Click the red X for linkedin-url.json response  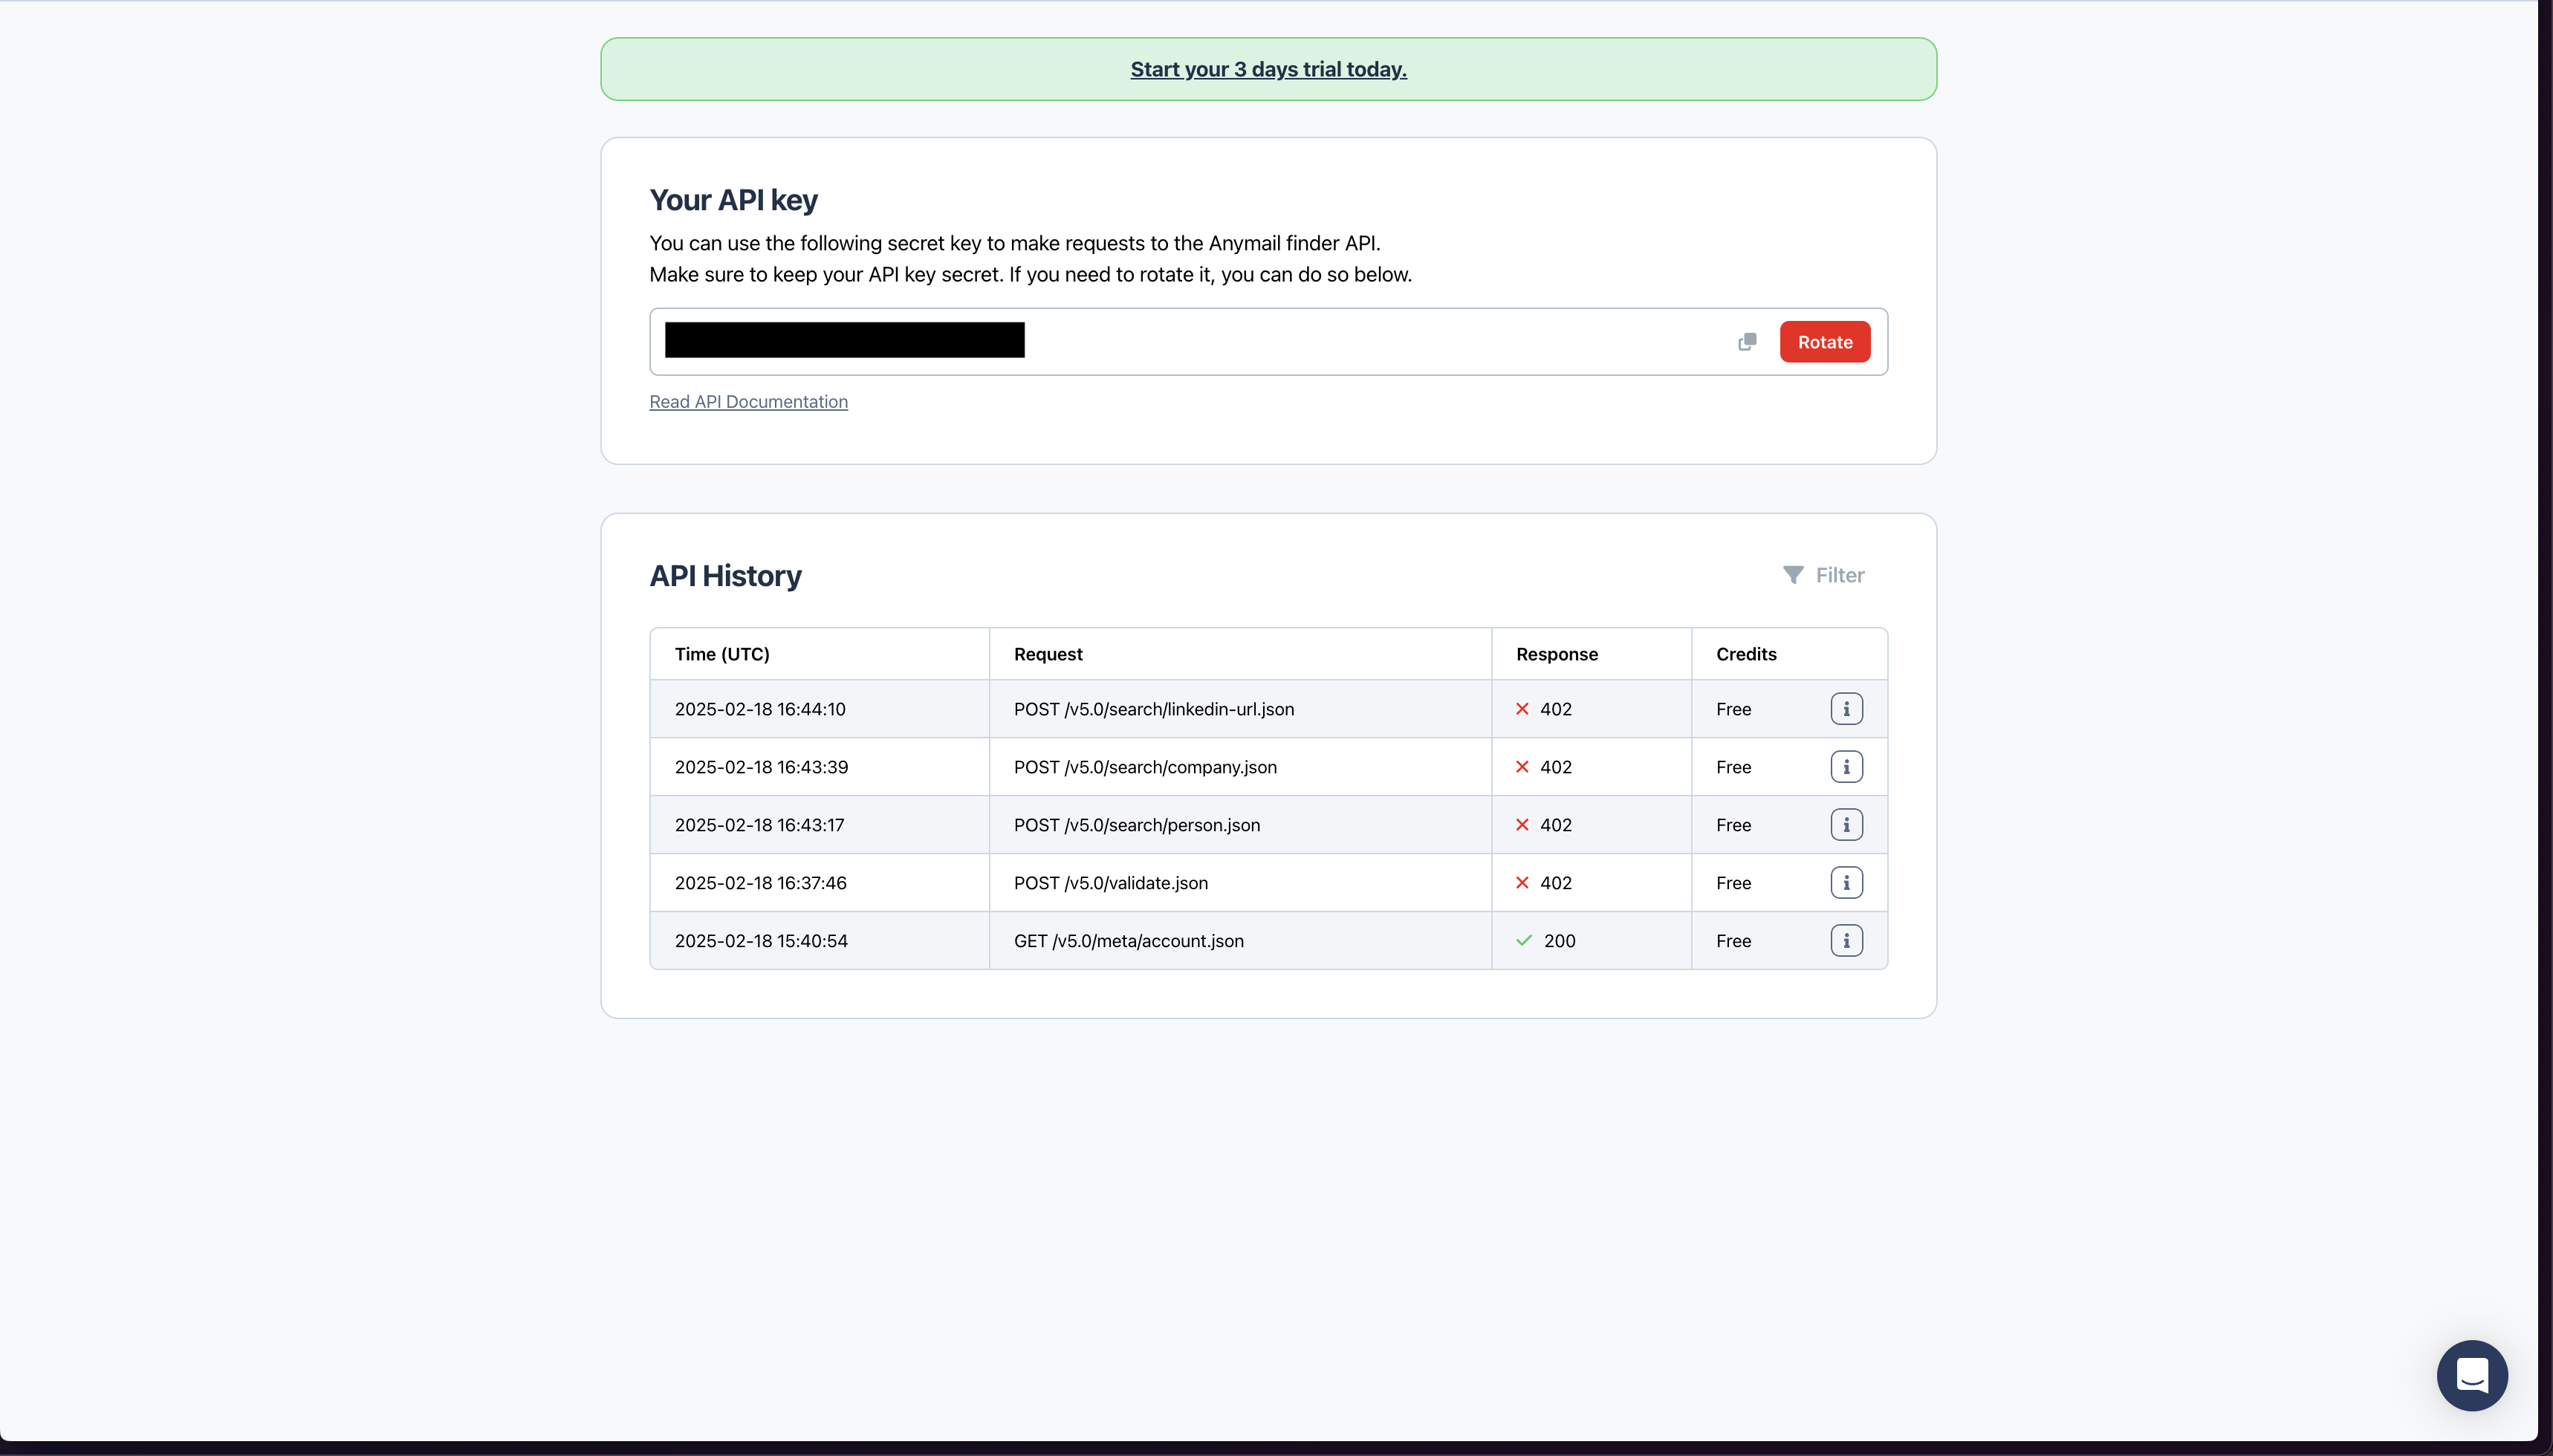[x=1522, y=709]
